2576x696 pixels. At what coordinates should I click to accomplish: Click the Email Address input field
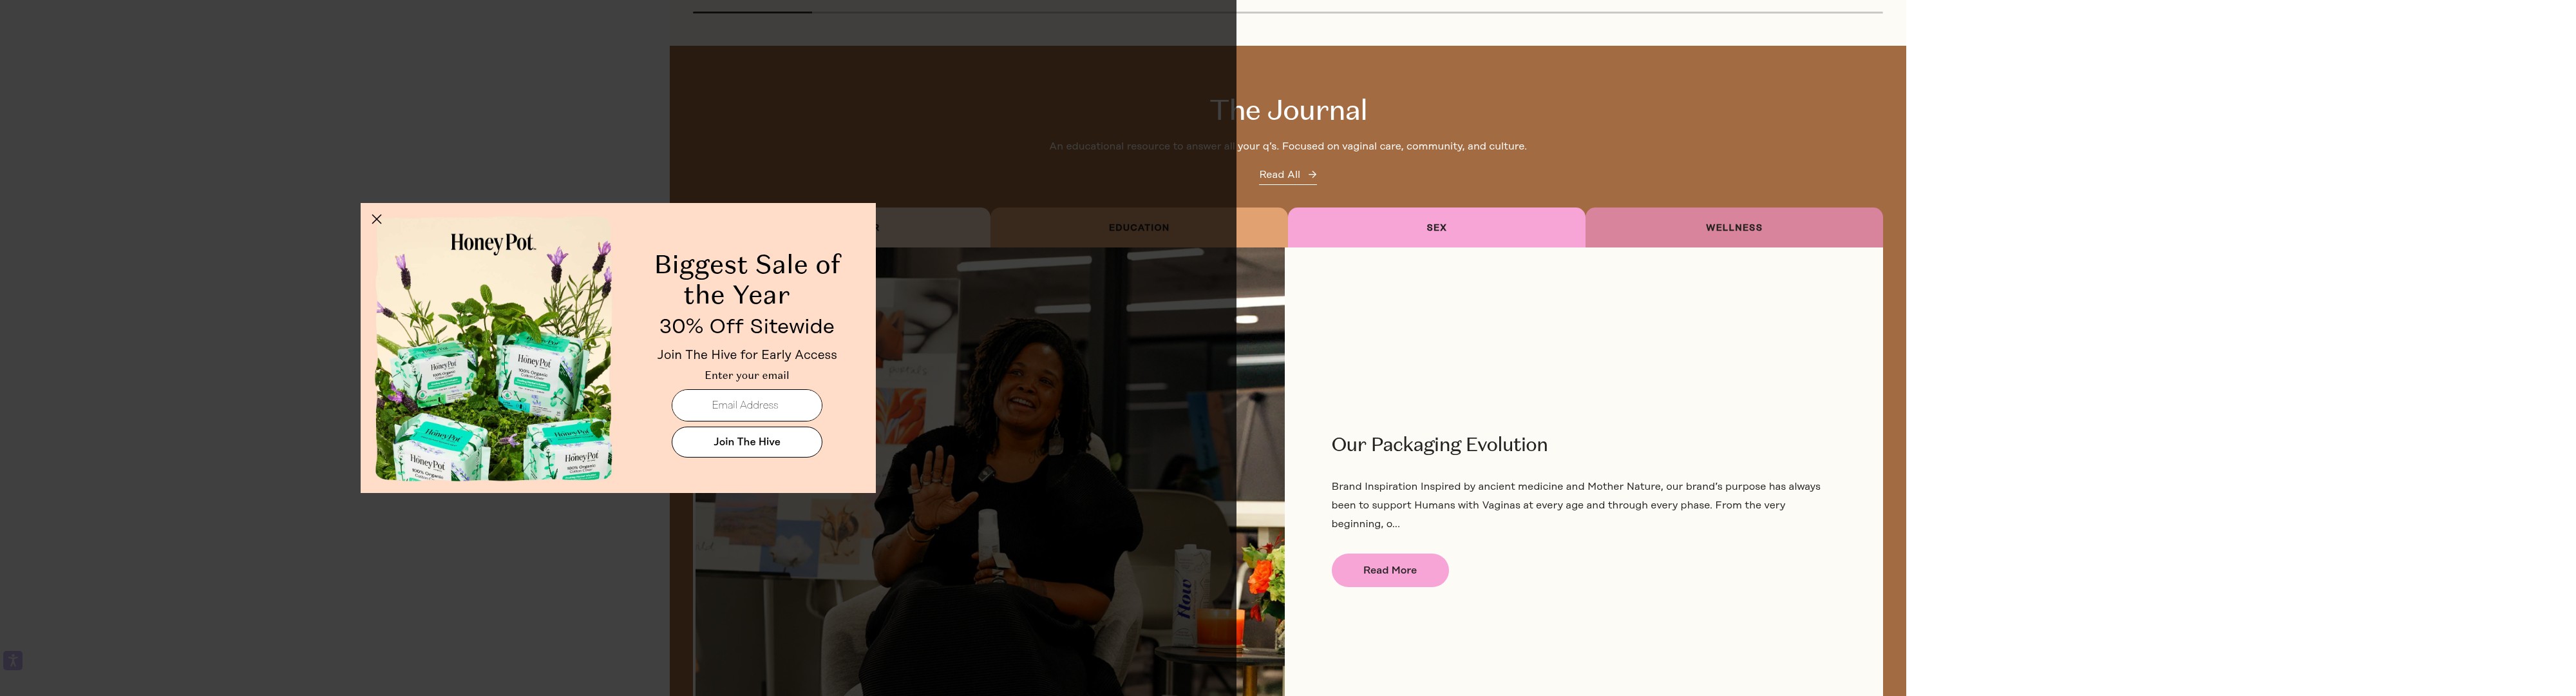pyautogui.click(x=746, y=405)
